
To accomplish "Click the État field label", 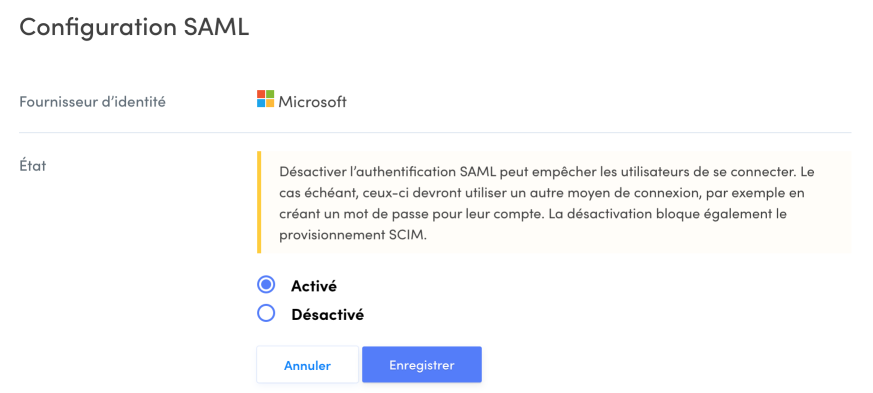I will pos(33,165).
